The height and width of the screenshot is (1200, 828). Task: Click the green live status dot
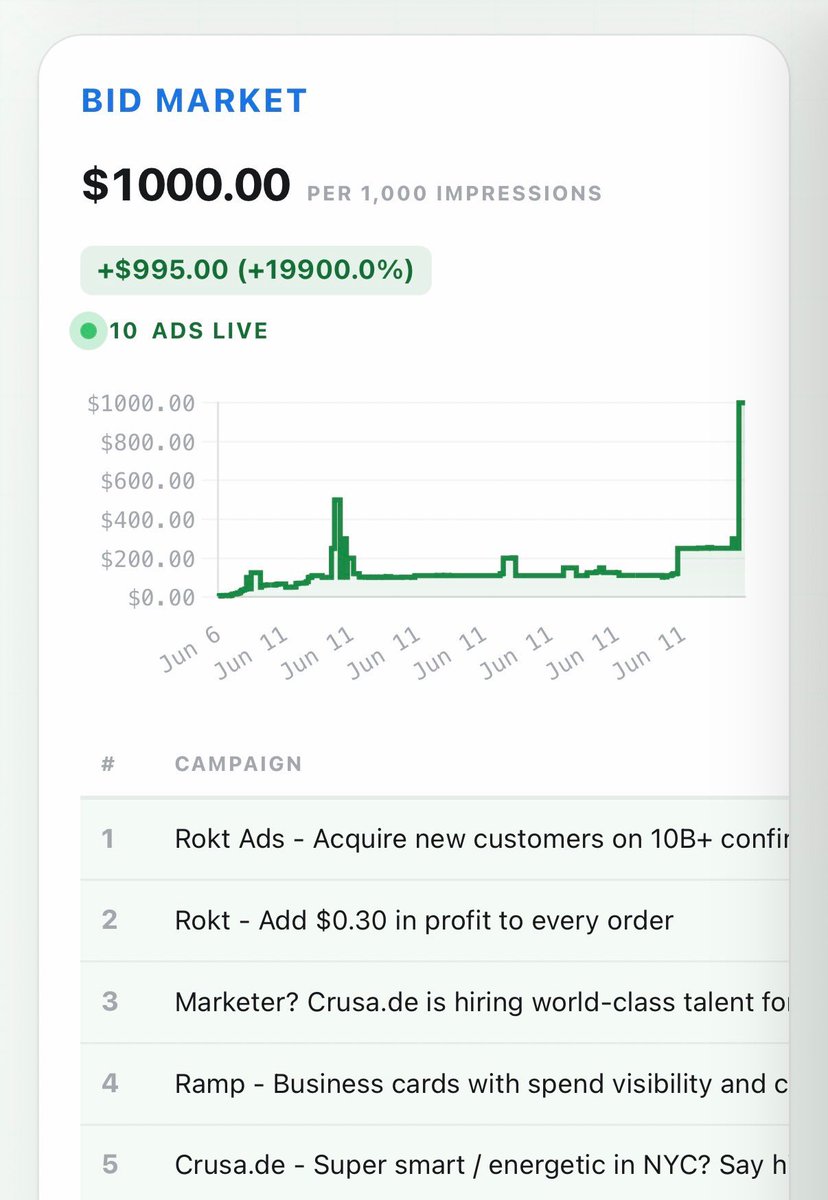88,331
